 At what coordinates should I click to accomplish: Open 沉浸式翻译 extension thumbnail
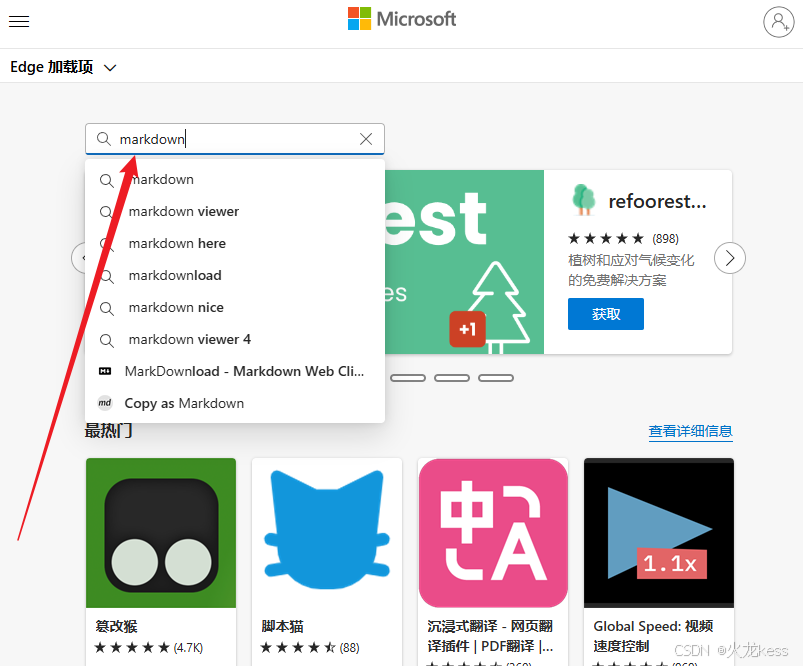coord(493,533)
